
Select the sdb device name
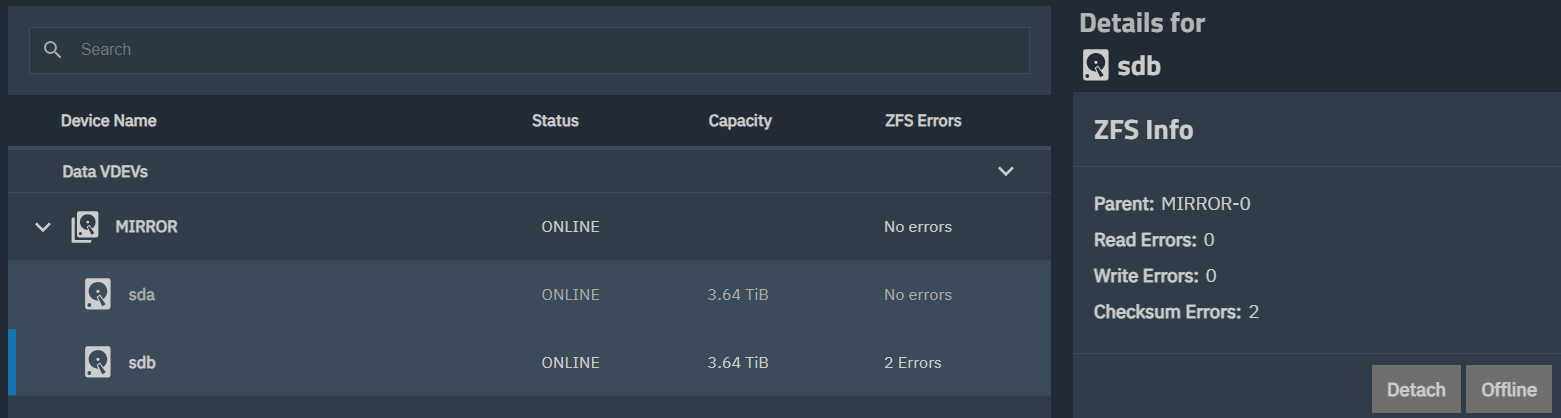pos(142,362)
